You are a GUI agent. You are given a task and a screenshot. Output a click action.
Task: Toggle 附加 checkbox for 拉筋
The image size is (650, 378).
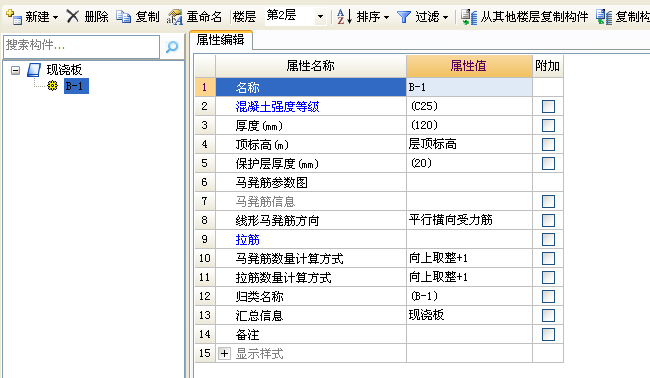pos(548,239)
